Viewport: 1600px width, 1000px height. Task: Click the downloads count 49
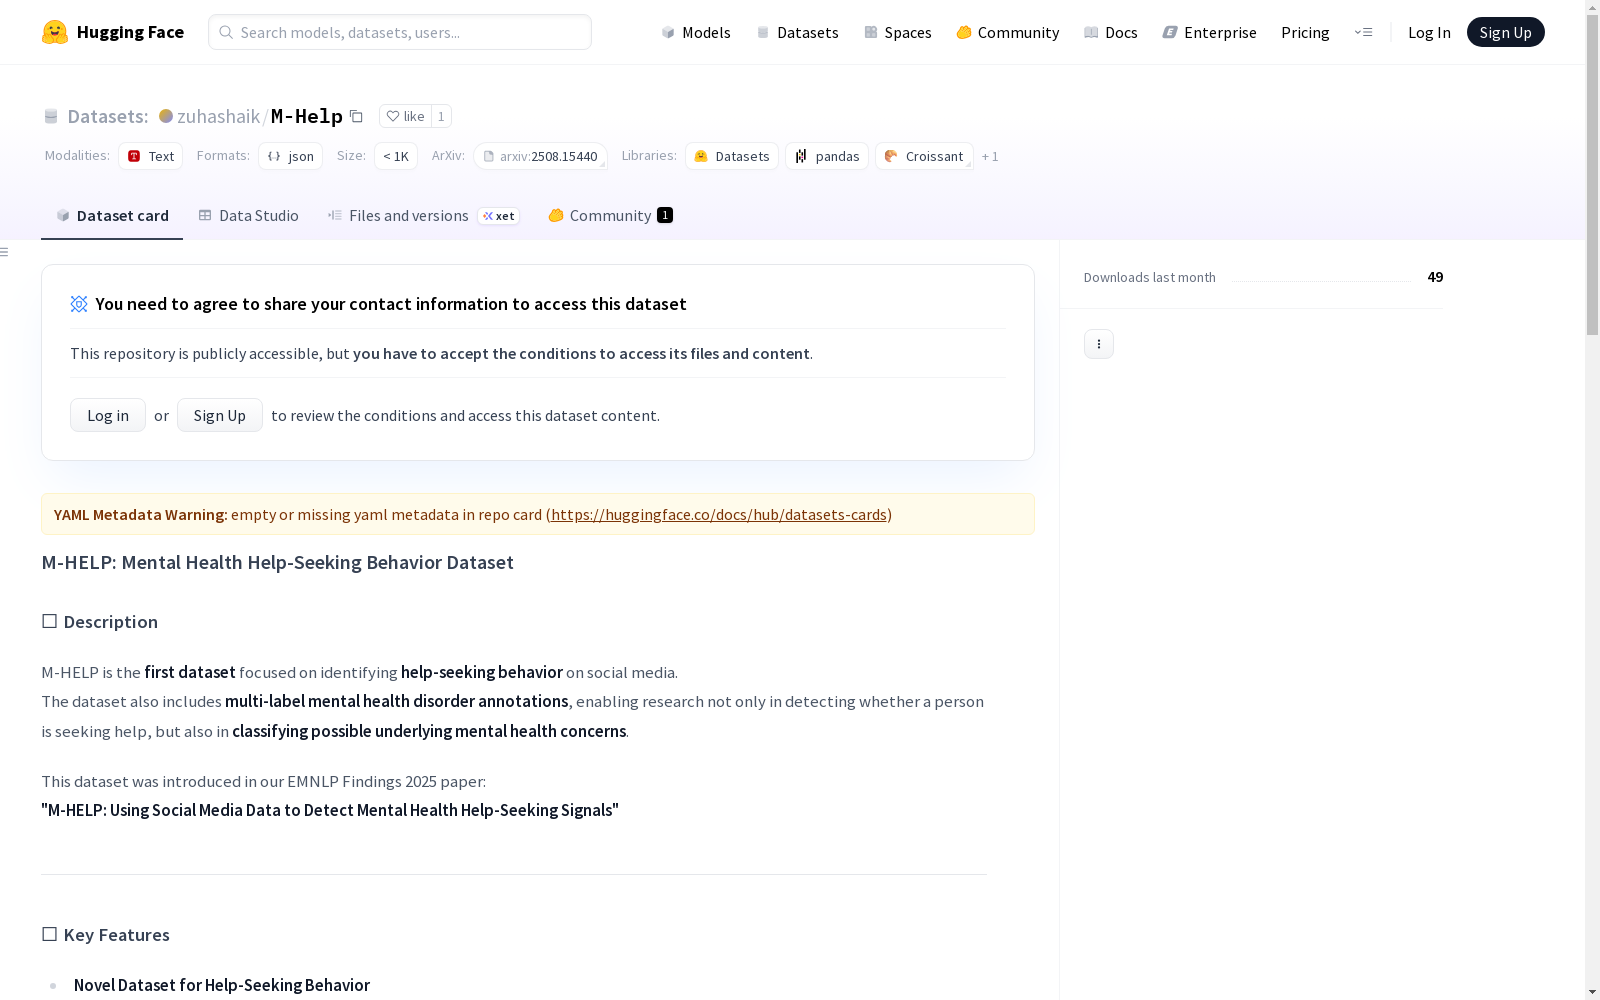(x=1435, y=277)
